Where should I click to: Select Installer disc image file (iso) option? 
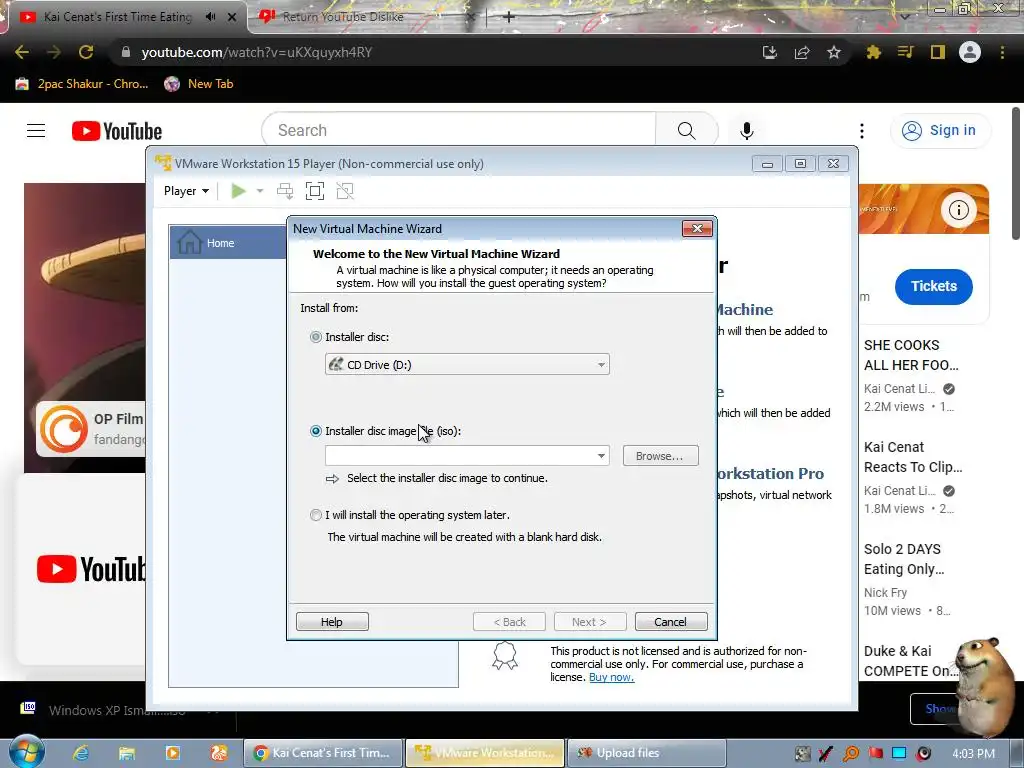click(x=316, y=431)
